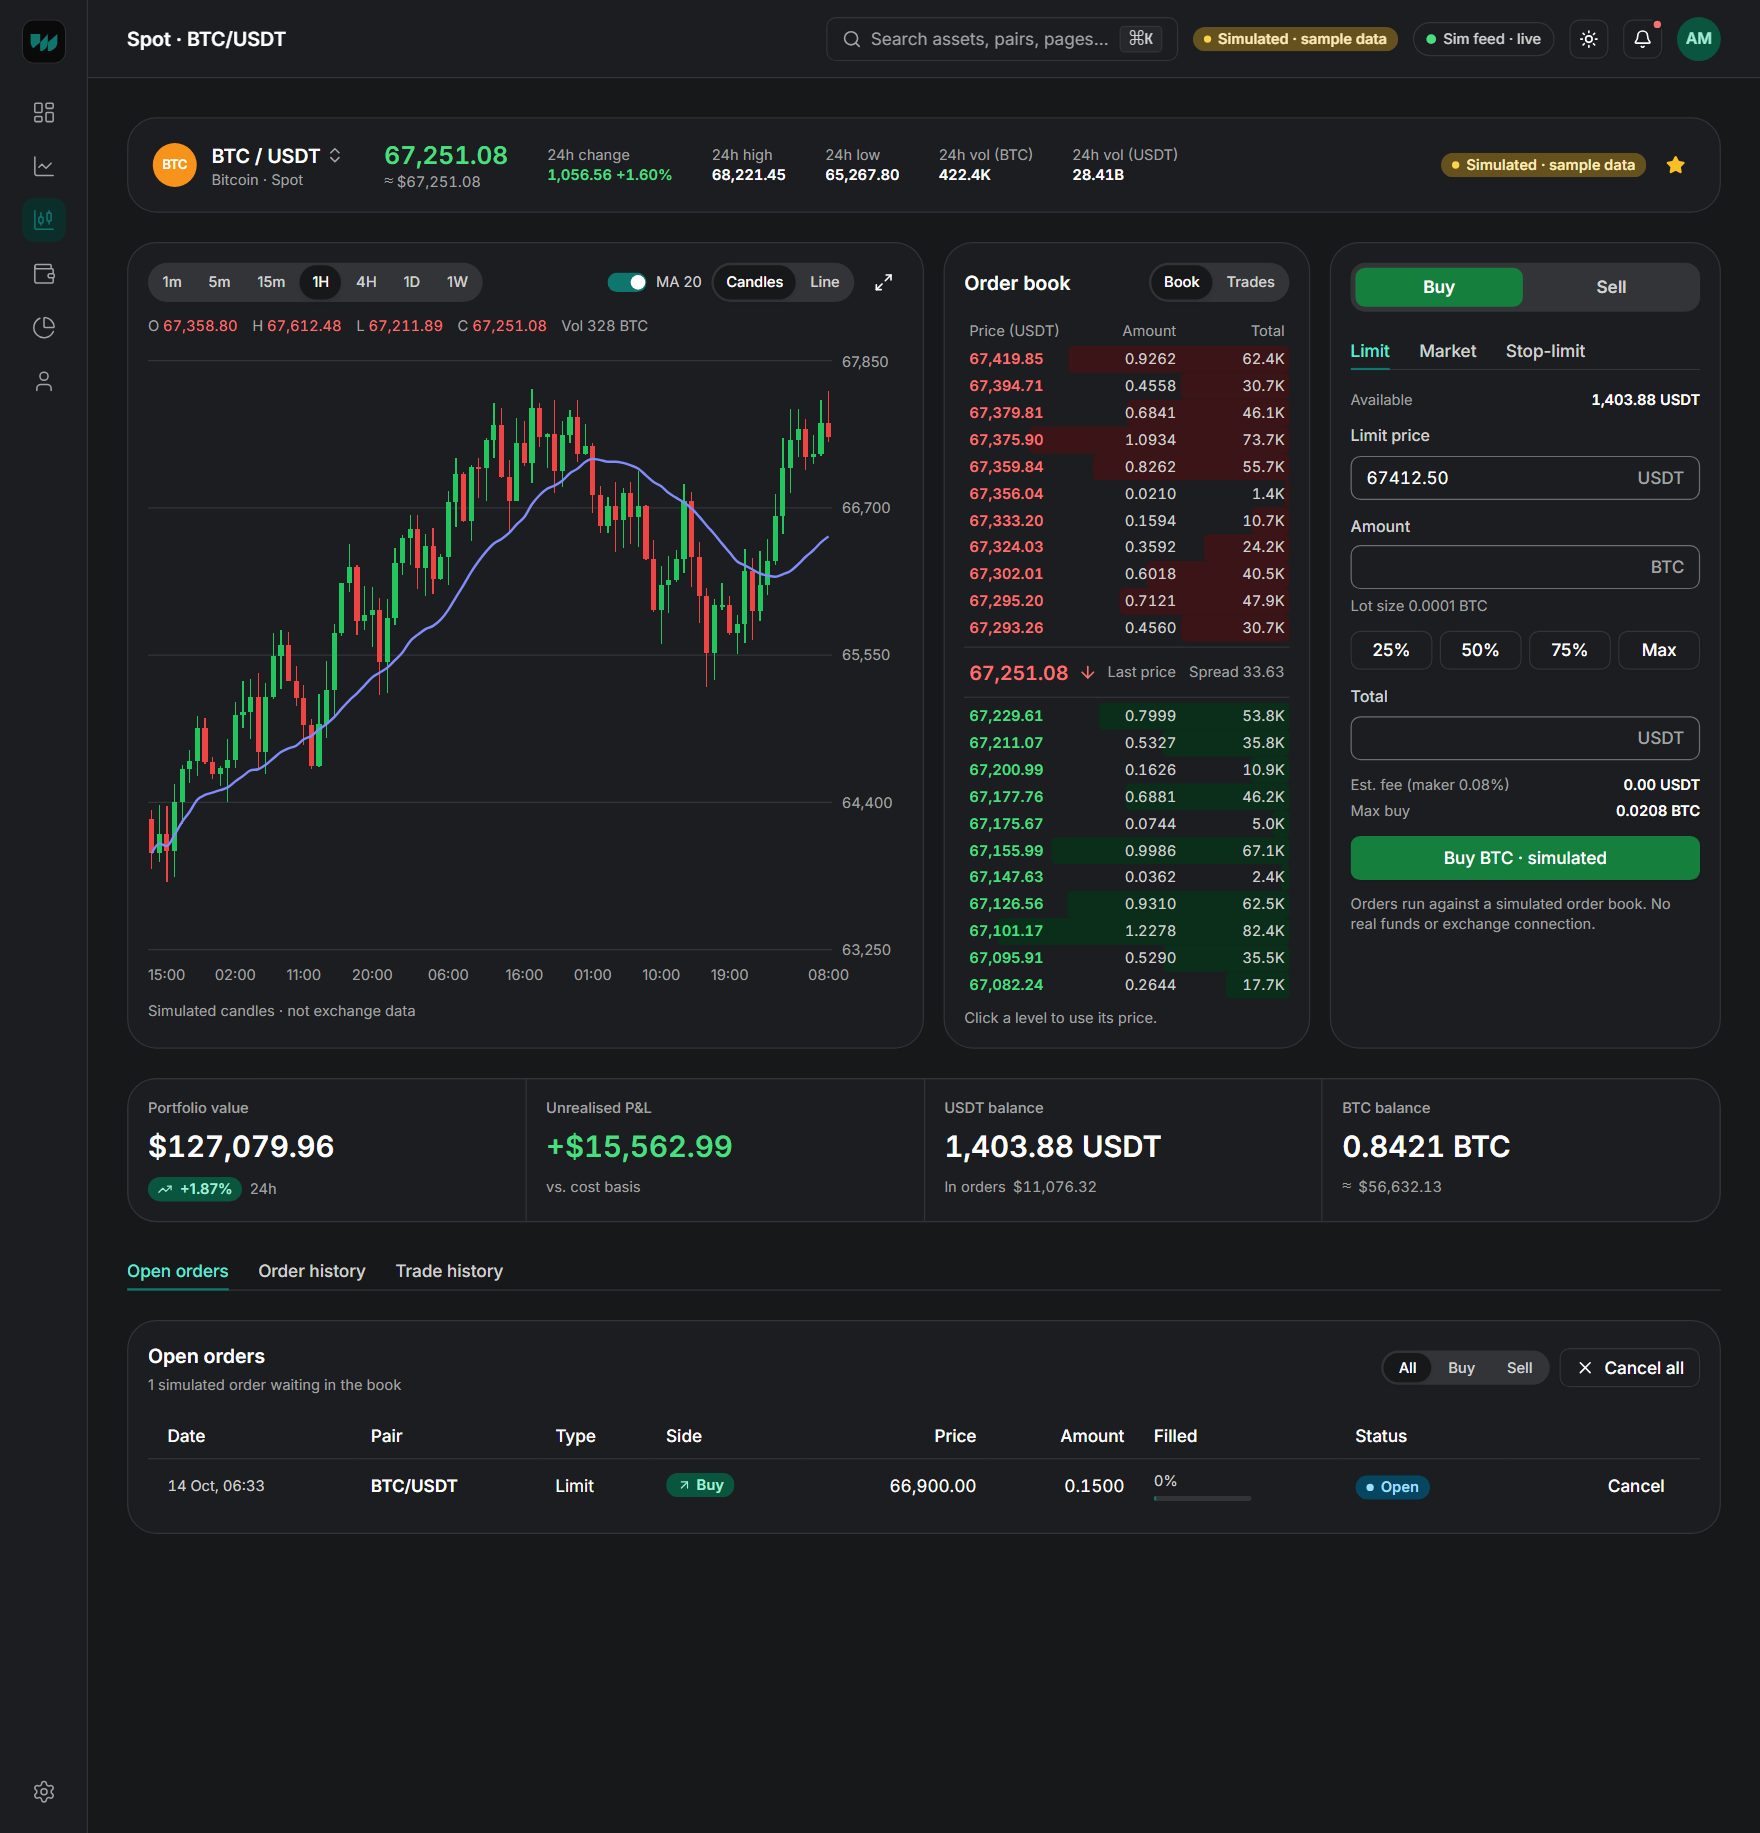The height and width of the screenshot is (1833, 1760).
Task: Open the wallet sidebar icon
Action: [44, 274]
